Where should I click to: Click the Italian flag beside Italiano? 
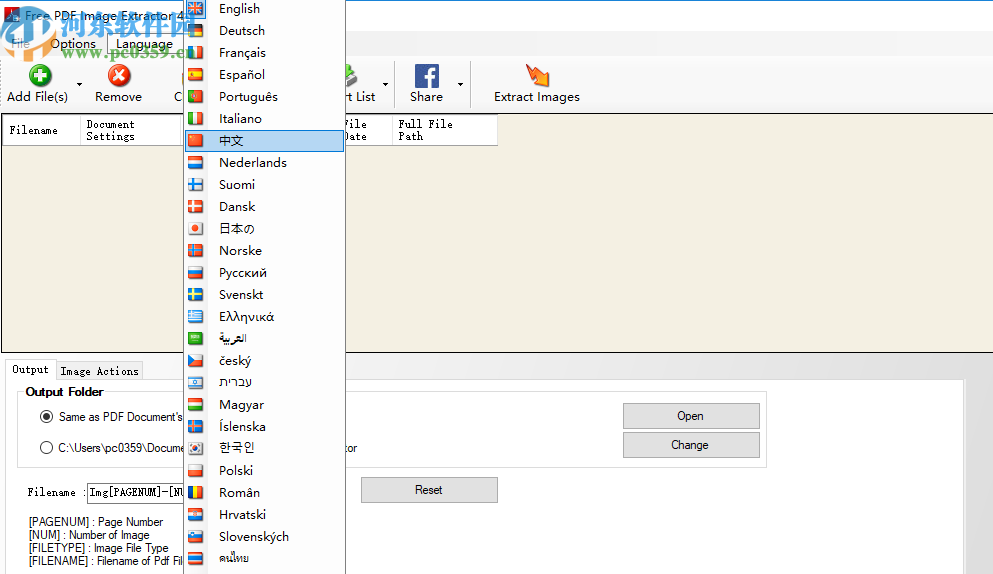tap(196, 118)
